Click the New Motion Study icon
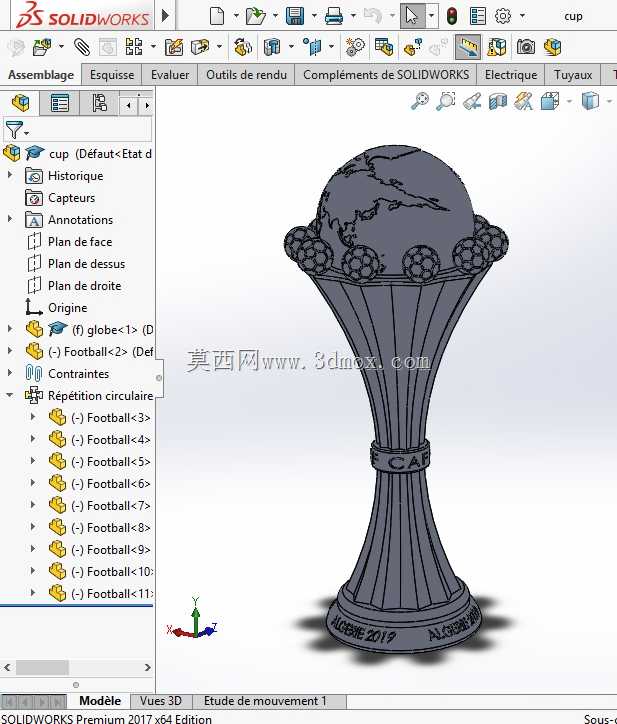Image resolution: width=617 pixels, height=724 pixels. pos(355,47)
